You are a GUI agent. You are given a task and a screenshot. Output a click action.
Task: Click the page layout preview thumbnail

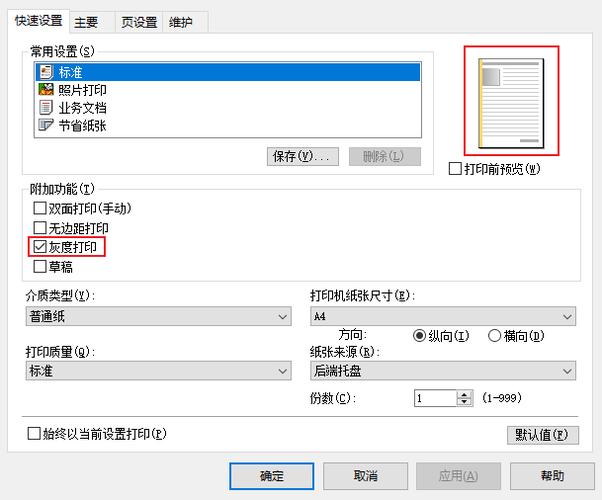click(511, 101)
